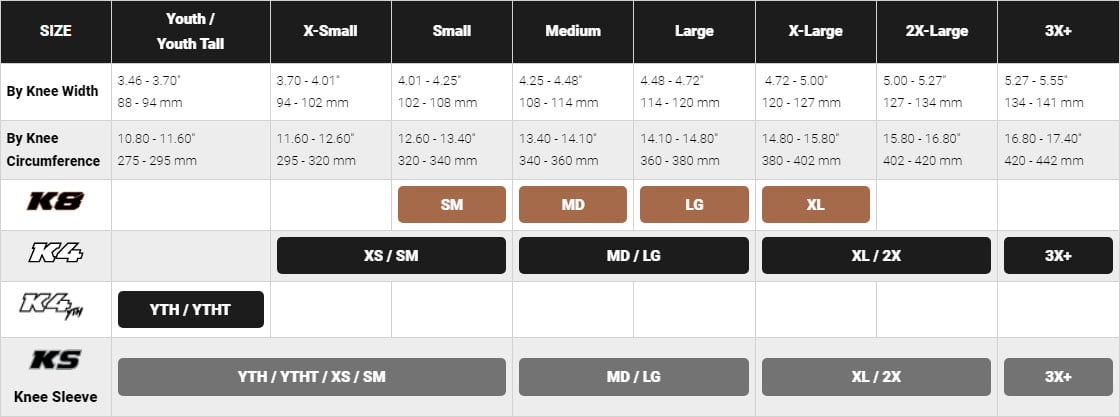1120x417 pixels.
Task: Click the By Knee Circumference row label
Action: pyautogui.click(x=55, y=150)
